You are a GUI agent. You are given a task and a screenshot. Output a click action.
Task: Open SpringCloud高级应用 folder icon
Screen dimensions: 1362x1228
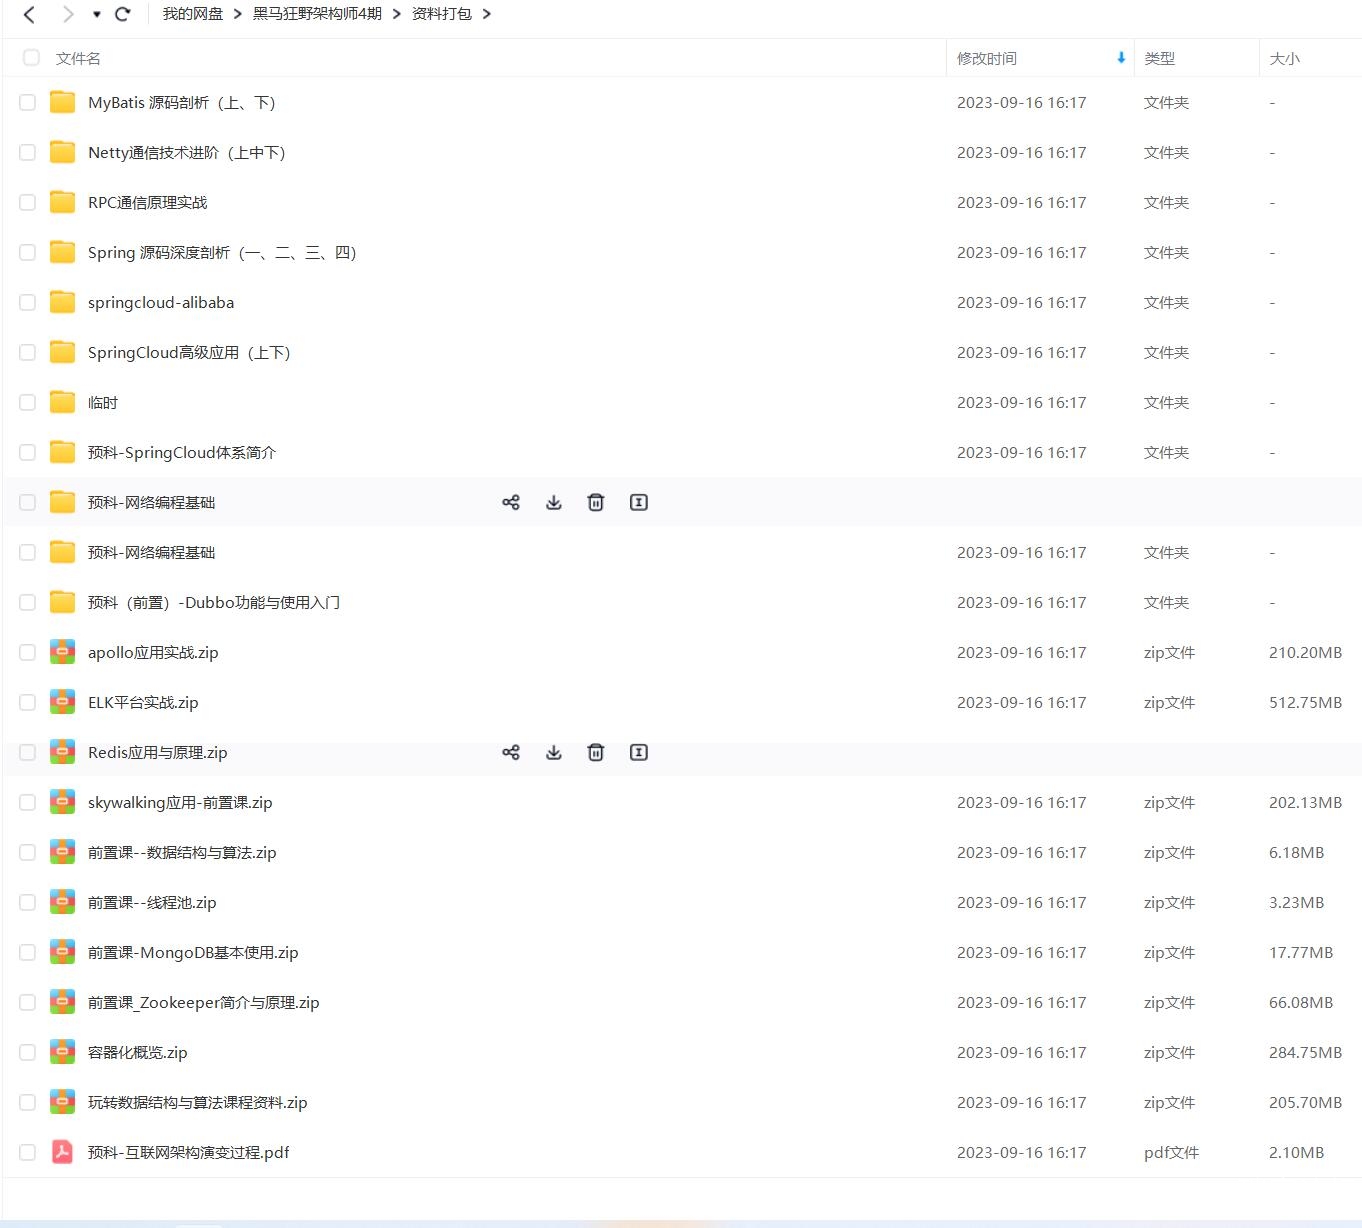(63, 352)
